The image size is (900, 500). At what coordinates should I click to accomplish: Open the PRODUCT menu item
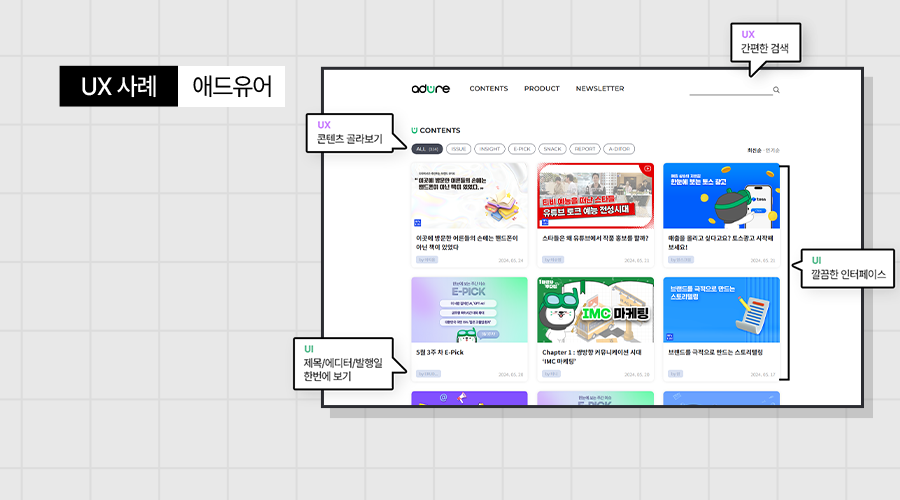coord(541,89)
